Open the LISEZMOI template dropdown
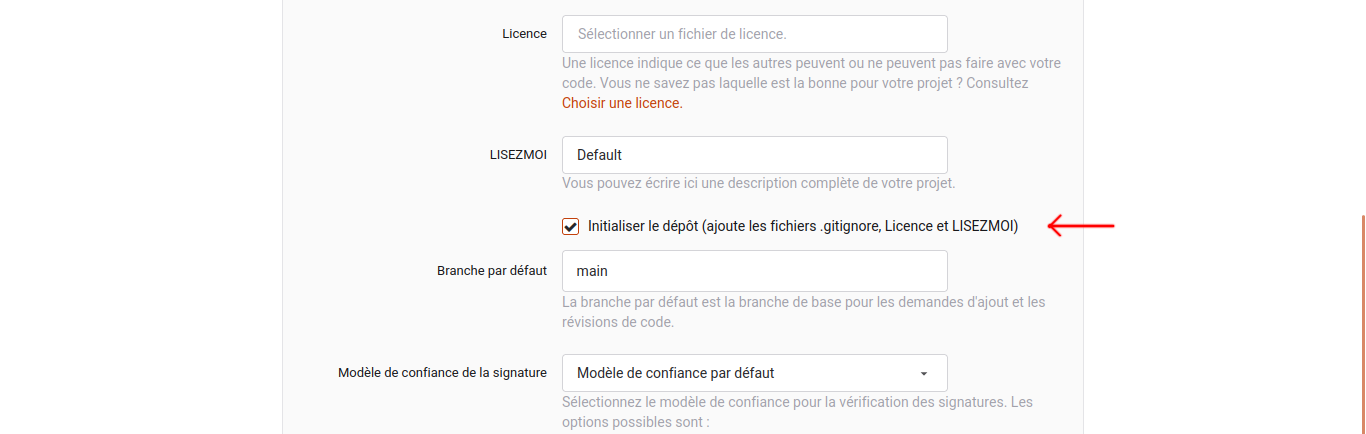This screenshot has width=1366, height=434. pos(754,155)
